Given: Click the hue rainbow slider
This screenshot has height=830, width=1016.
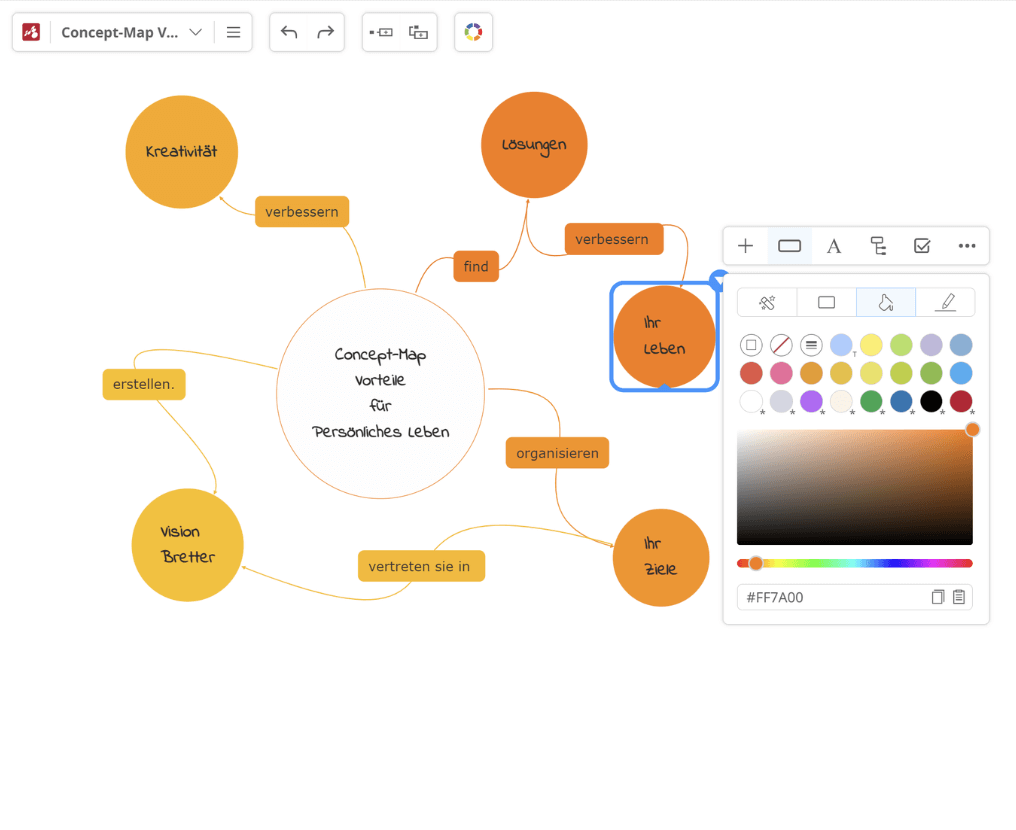Looking at the screenshot, I should (855, 563).
